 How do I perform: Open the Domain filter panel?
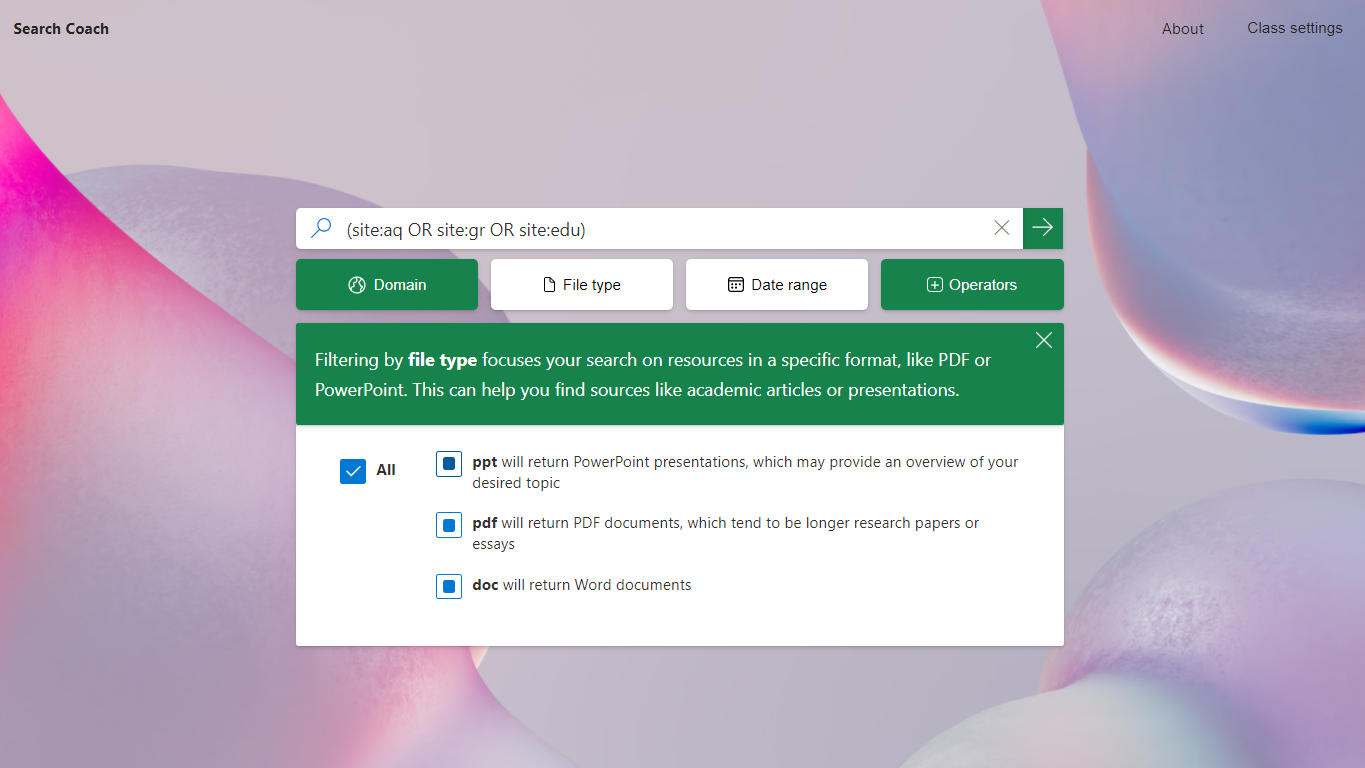coord(386,285)
